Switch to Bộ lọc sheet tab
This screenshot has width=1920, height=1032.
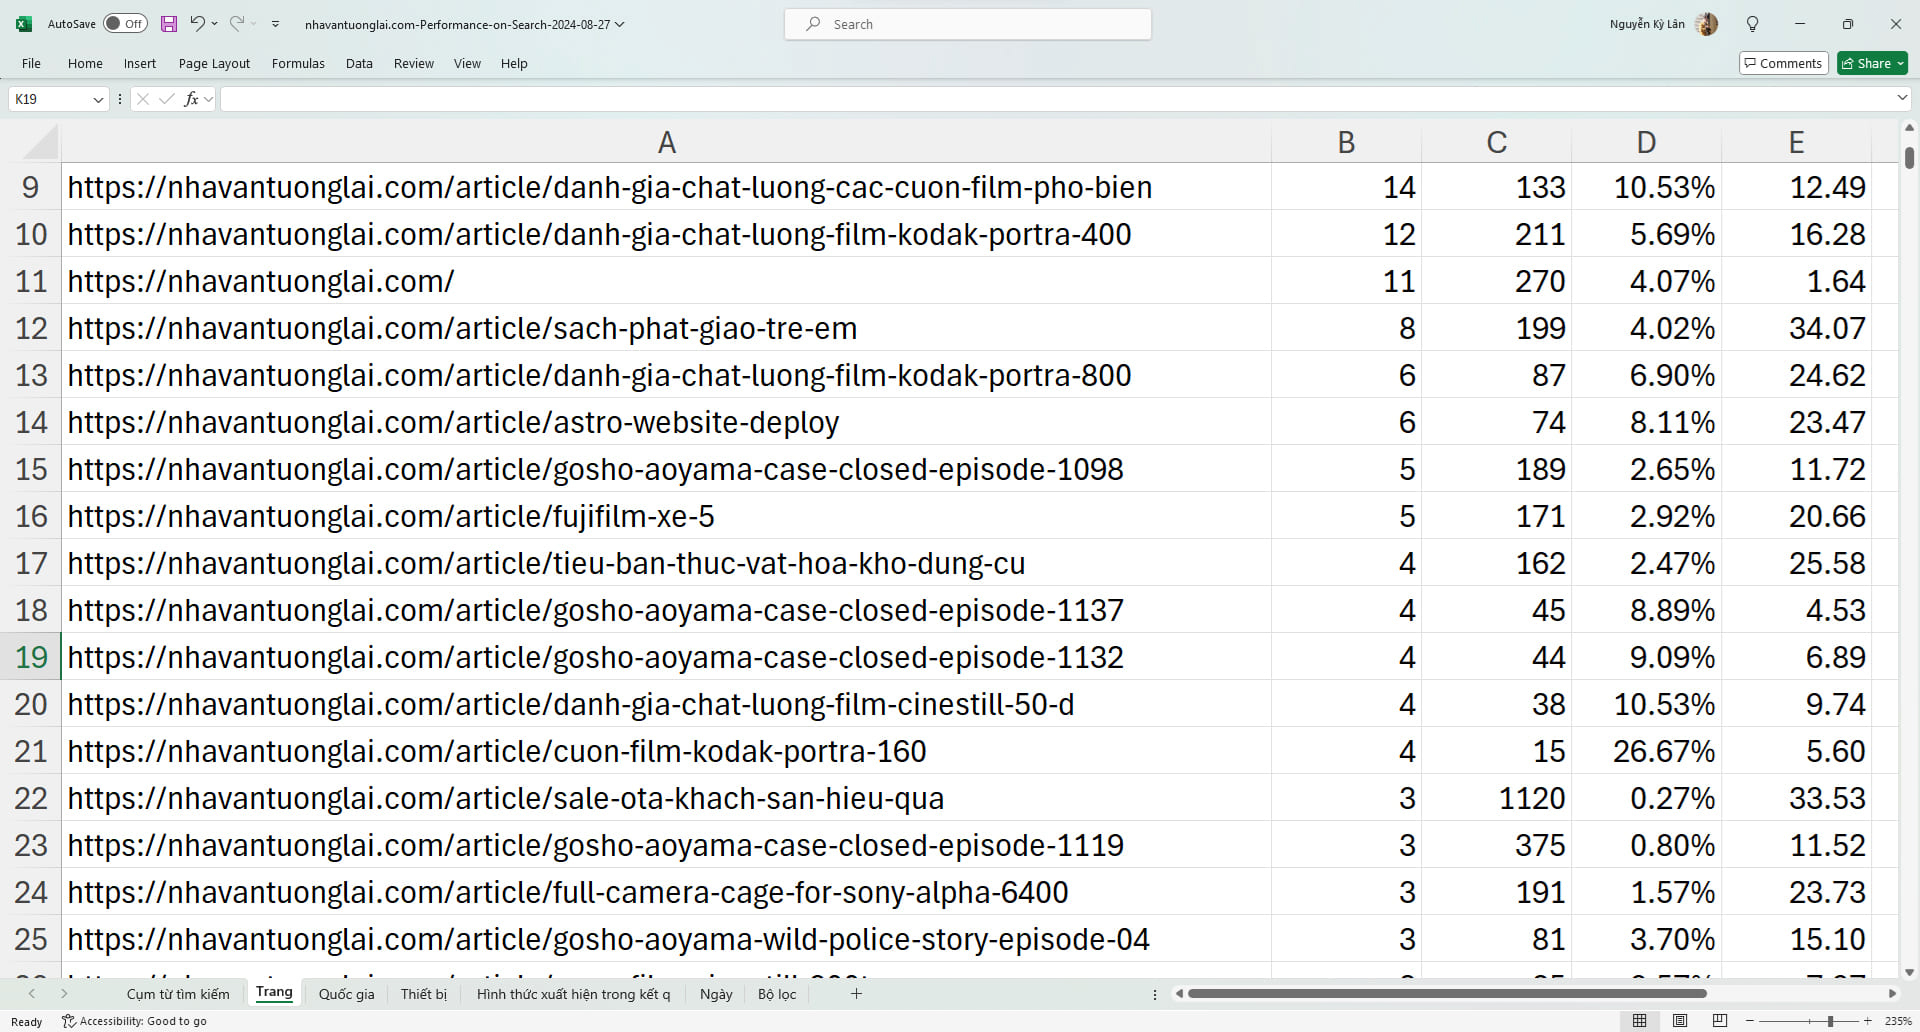click(x=777, y=994)
